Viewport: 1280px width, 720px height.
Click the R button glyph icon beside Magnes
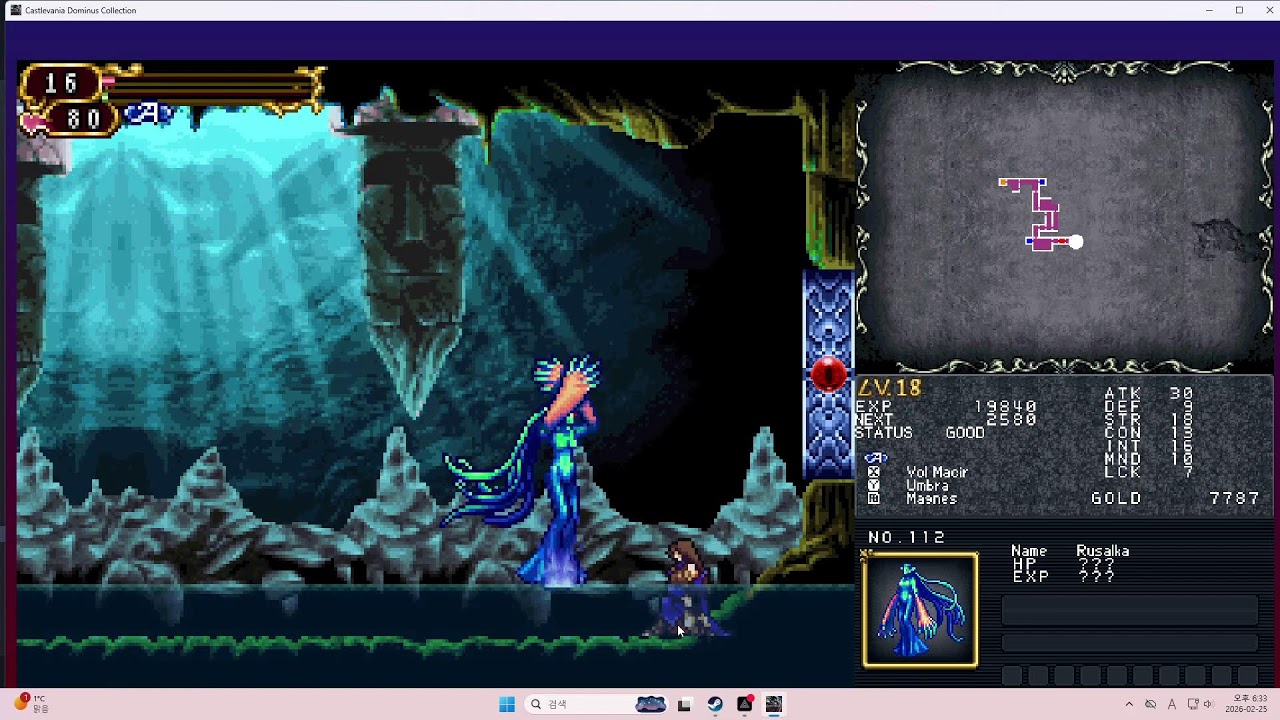tap(874, 498)
